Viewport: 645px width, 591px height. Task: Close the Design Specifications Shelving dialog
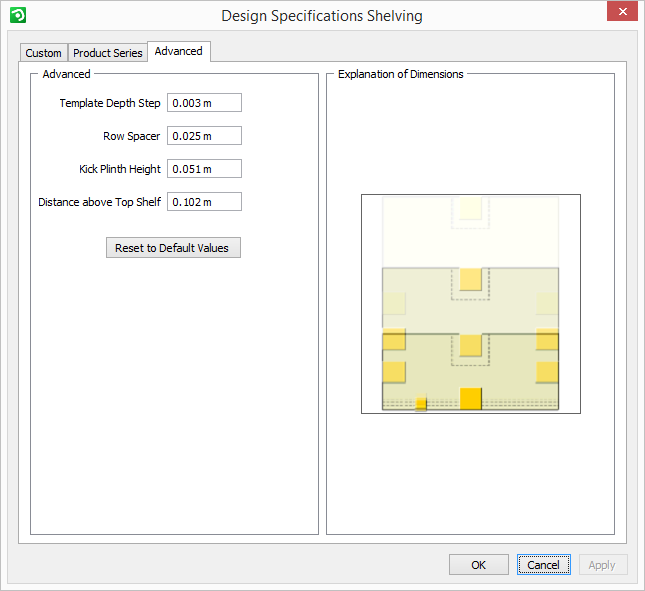[621, 13]
